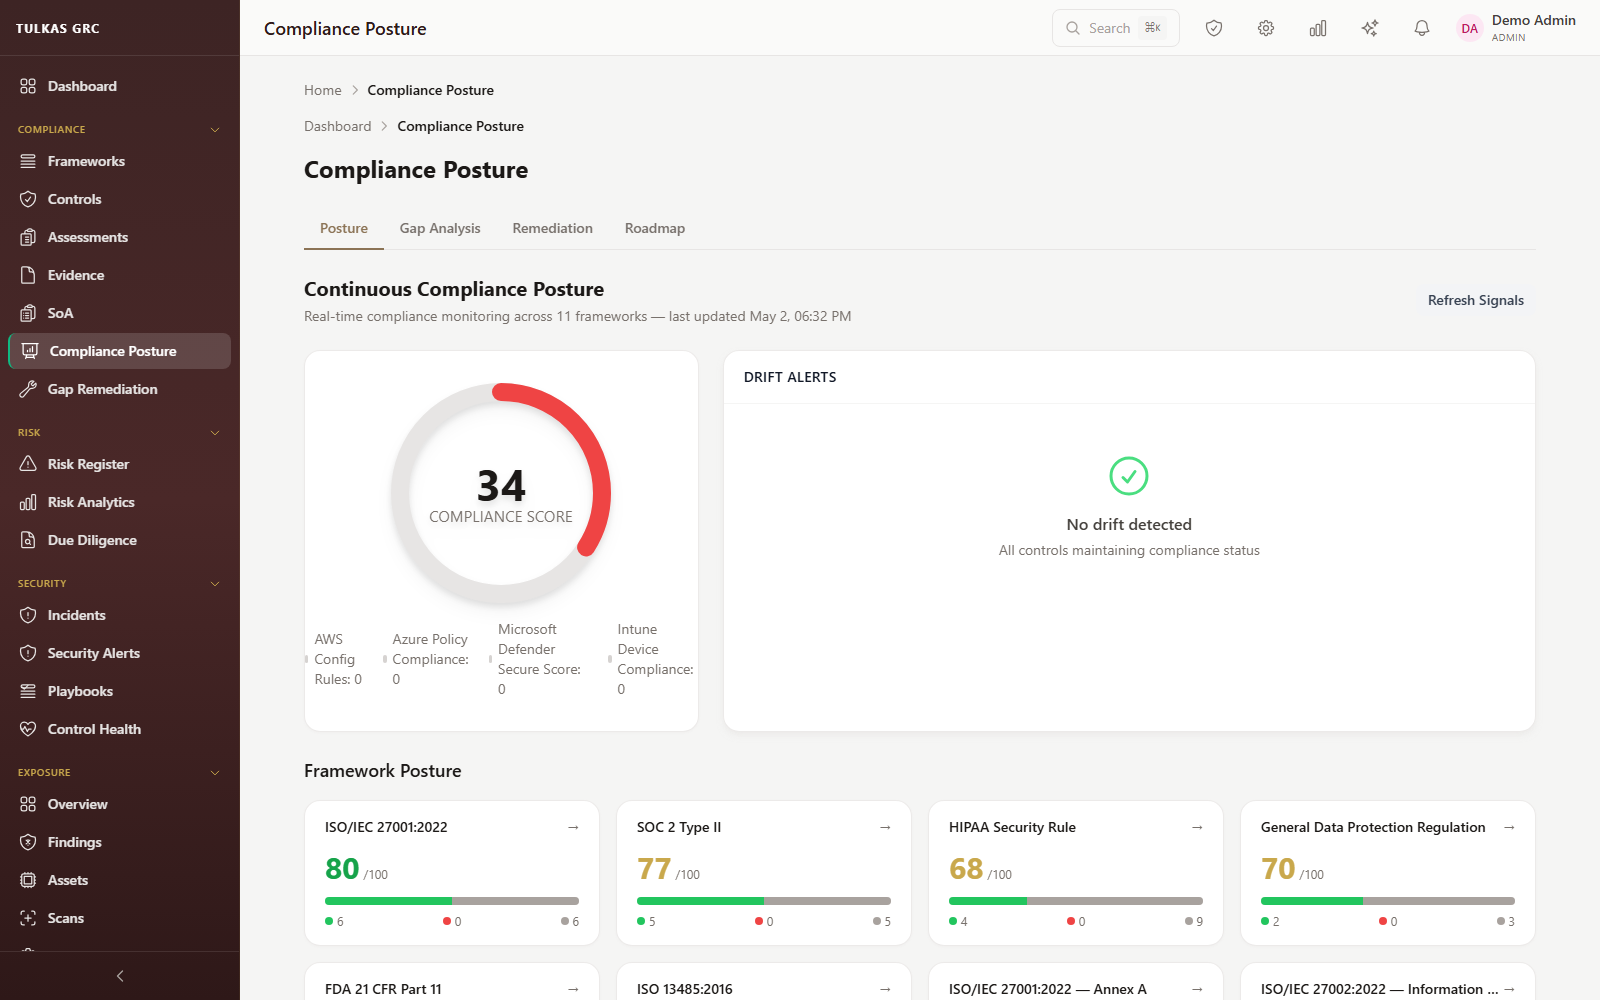
Task: Click Dashboard breadcrumb link
Action: pos(338,126)
